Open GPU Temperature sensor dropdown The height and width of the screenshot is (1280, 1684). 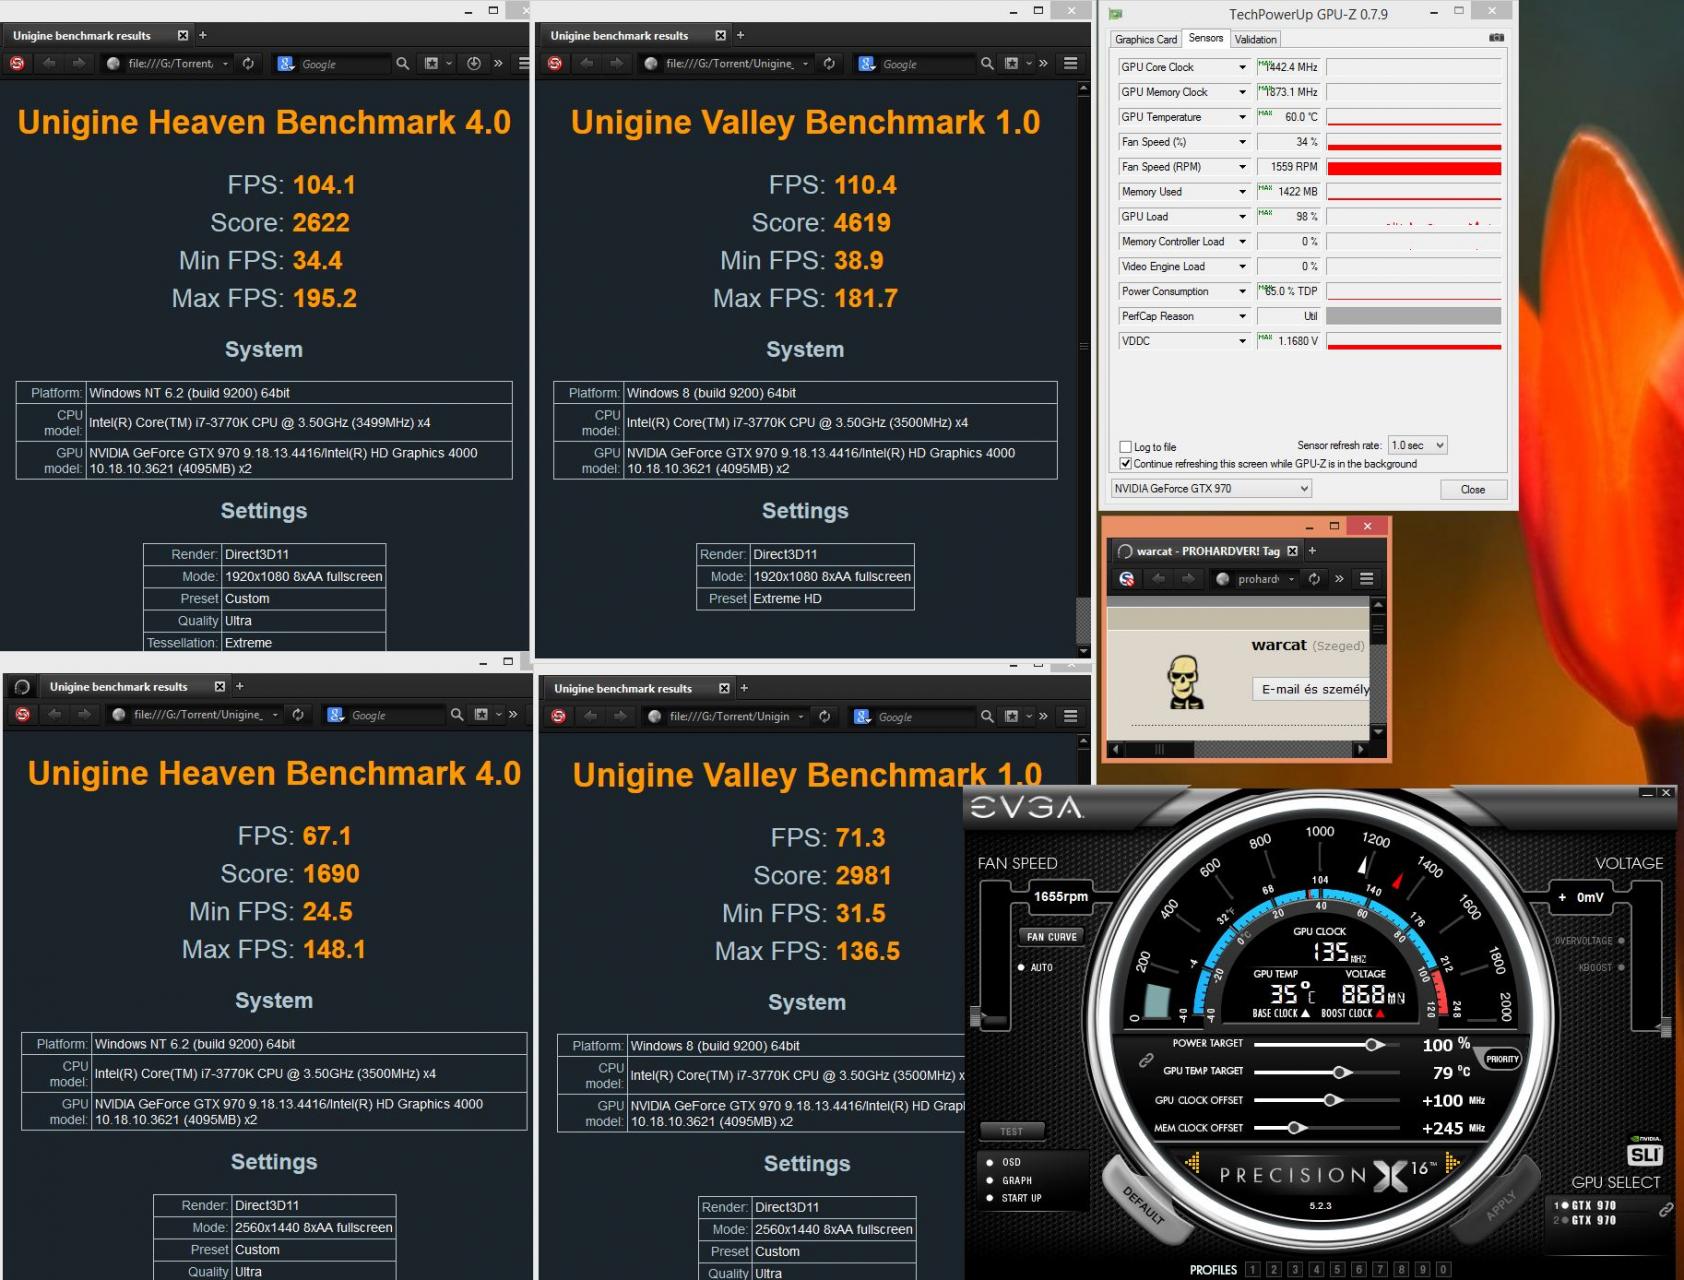click(x=1243, y=117)
